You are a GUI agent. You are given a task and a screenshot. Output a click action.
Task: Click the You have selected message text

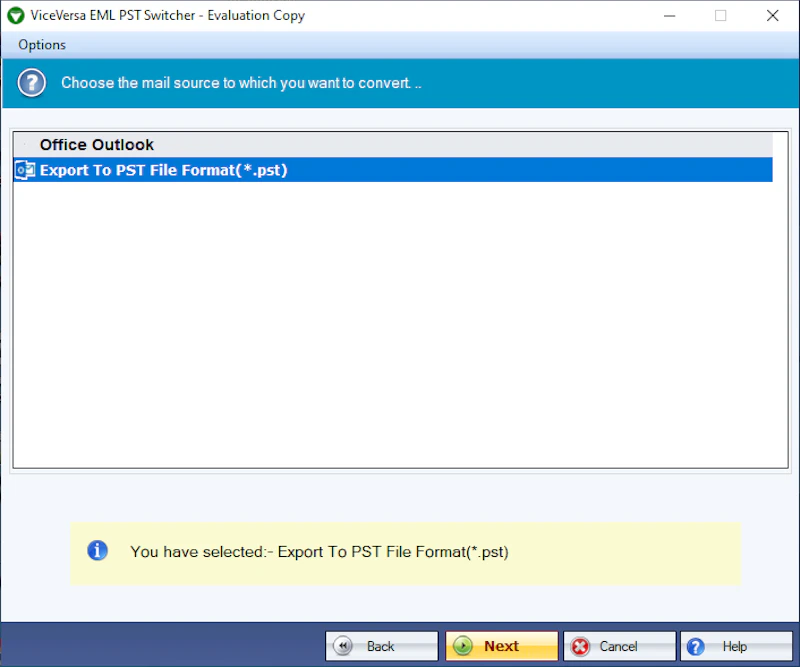[319, 552]
